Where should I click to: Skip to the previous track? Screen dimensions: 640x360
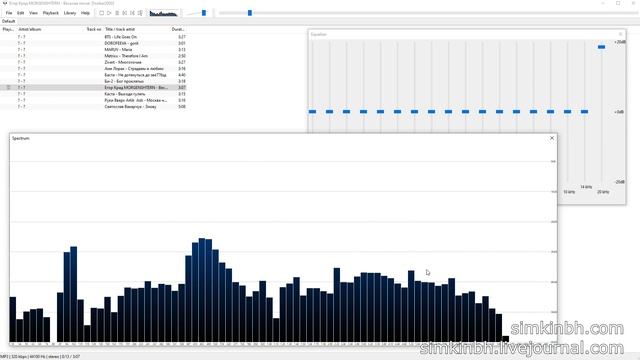tap(125, 13)
